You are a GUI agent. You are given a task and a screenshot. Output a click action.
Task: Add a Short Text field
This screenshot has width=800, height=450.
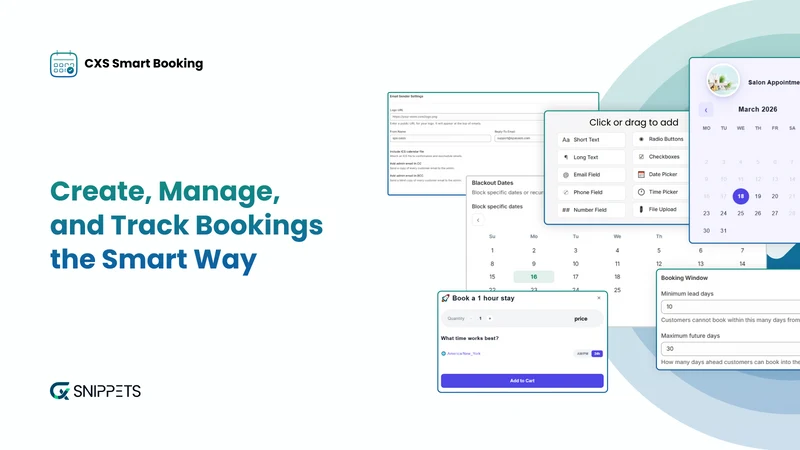tap(591, 140)
